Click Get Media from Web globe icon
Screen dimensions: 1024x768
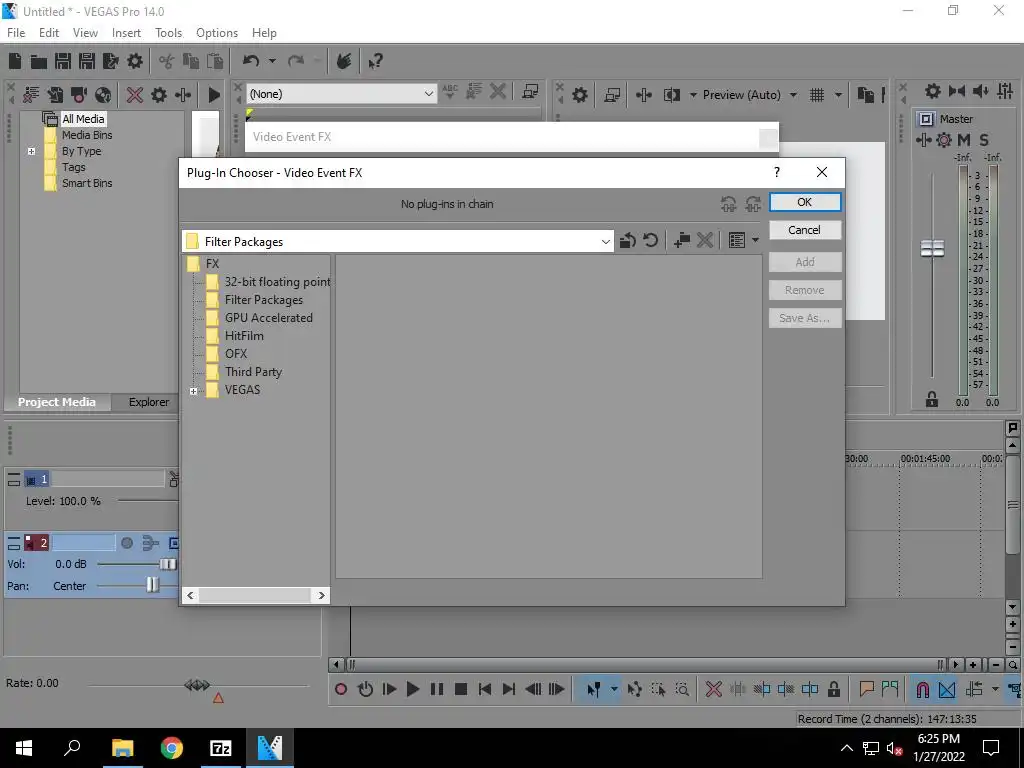pyautogui.click(x=103, y=95)
